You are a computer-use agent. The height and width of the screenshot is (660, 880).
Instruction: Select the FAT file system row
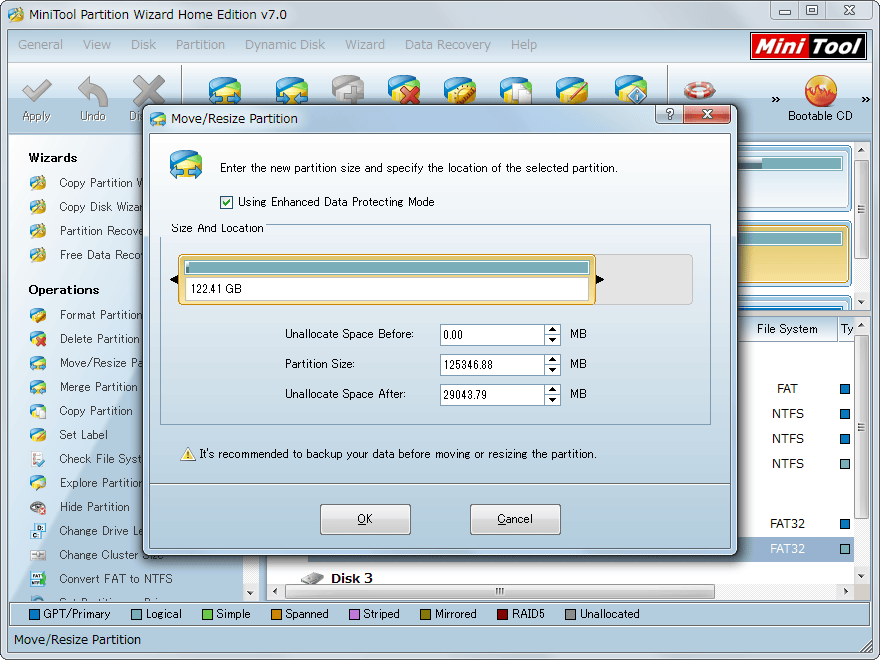(797, 389)
